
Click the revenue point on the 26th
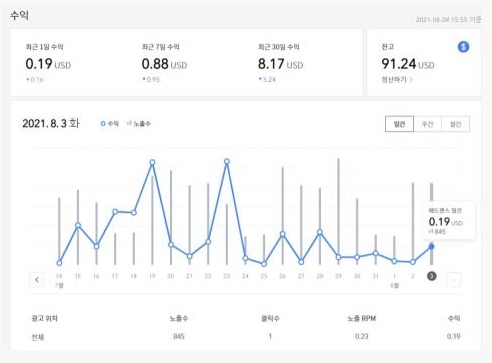click(x=283, y=234)
